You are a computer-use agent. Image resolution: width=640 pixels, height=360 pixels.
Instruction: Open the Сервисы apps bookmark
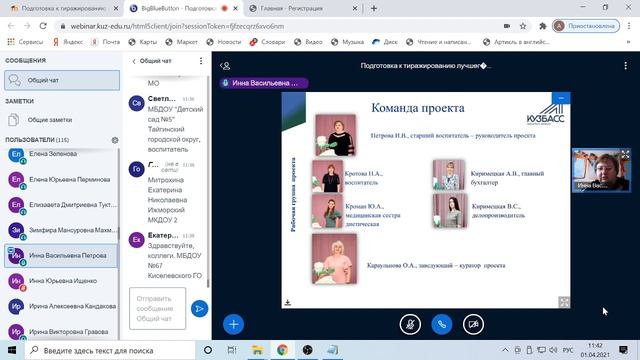25,42
